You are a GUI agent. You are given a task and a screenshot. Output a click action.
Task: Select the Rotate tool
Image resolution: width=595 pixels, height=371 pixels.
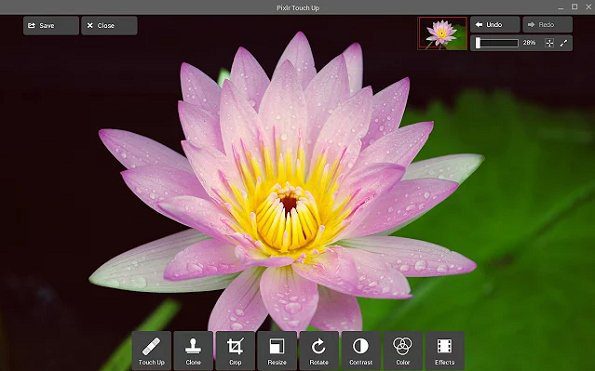pyautogui.click(x=319, y=351)
